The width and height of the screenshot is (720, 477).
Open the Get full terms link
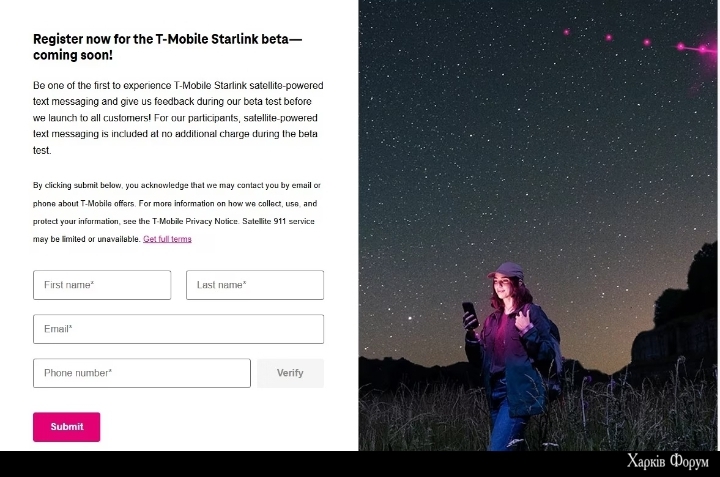coord(167,239)
